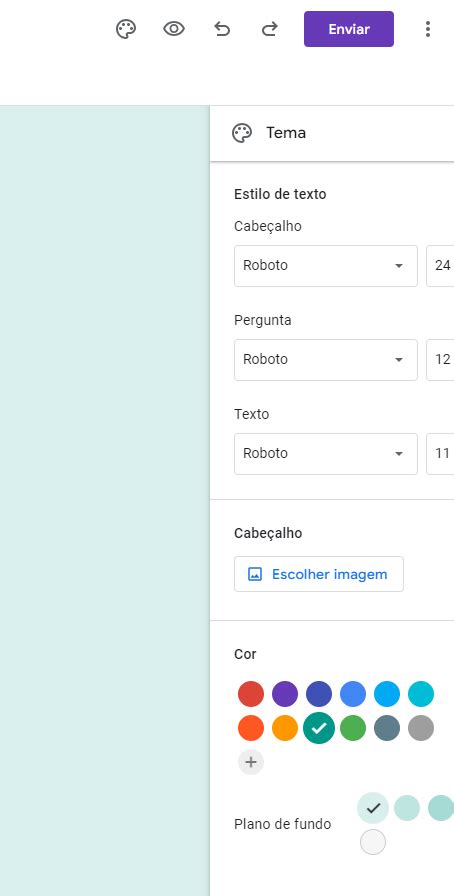Select the gray background color option
The height and width of the screenshot is (896, 454).
(x=373, y=842)
